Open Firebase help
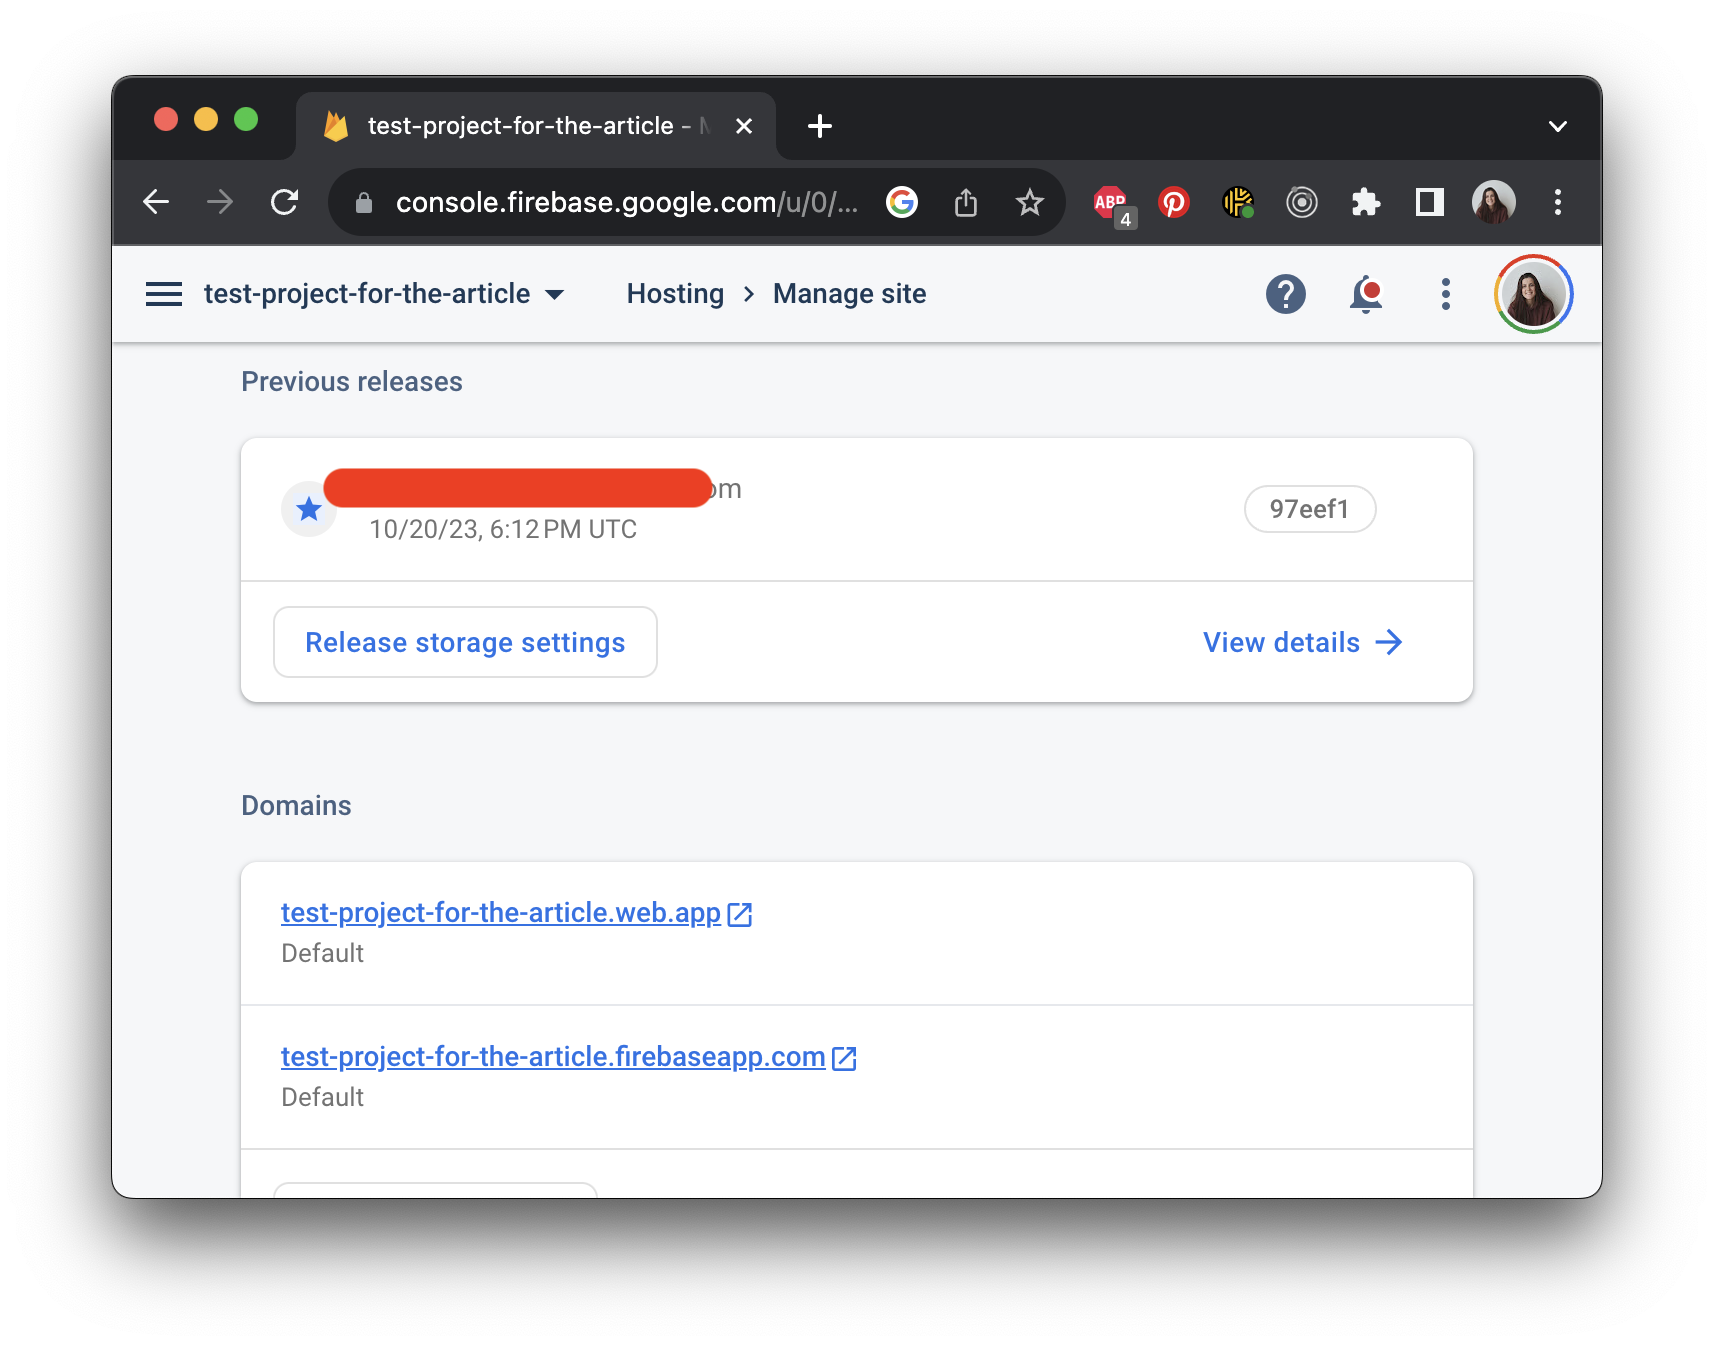This screenshot has width=1714, height=1346. (x=1286, y=294)
